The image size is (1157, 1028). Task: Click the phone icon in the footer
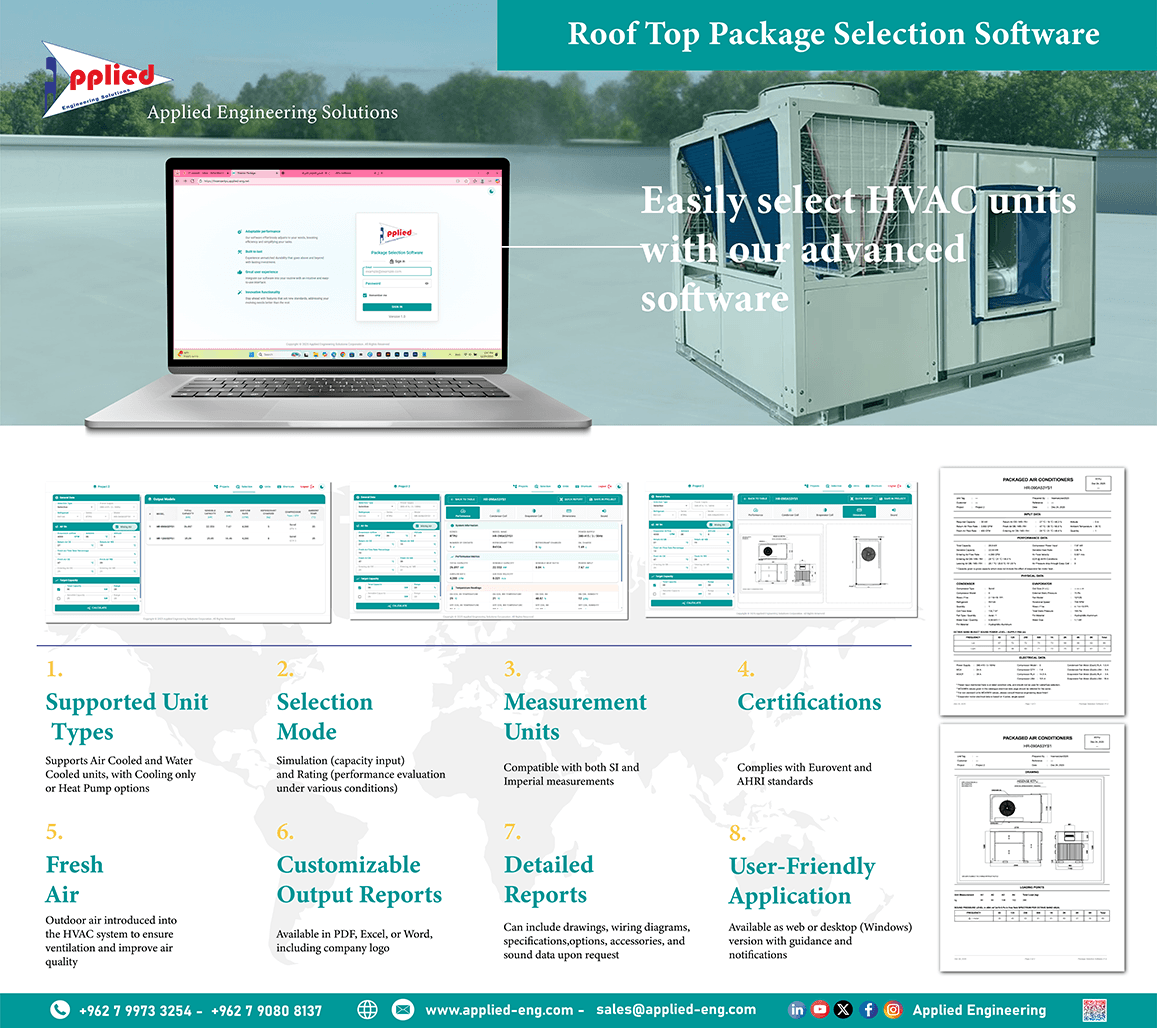60,1010
